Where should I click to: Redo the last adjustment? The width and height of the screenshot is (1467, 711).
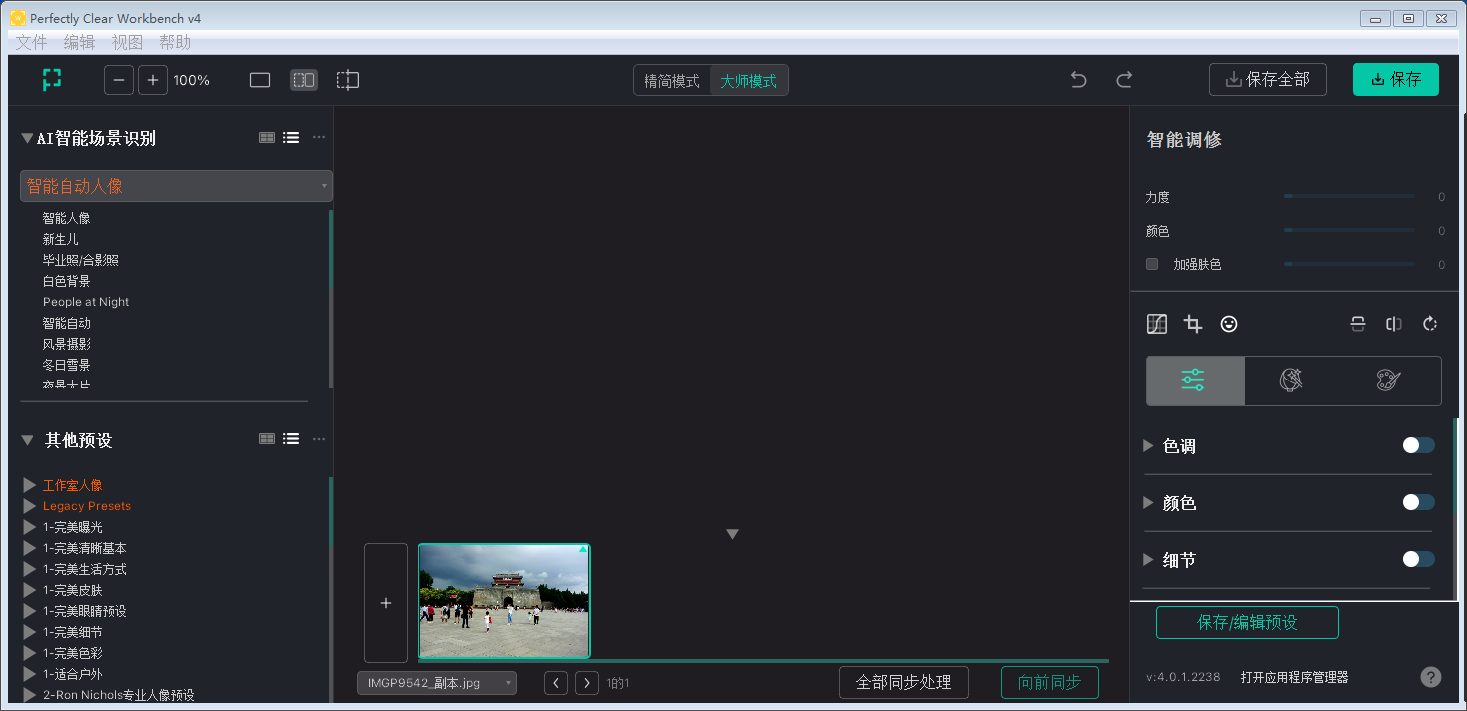tap(1124, 80)
